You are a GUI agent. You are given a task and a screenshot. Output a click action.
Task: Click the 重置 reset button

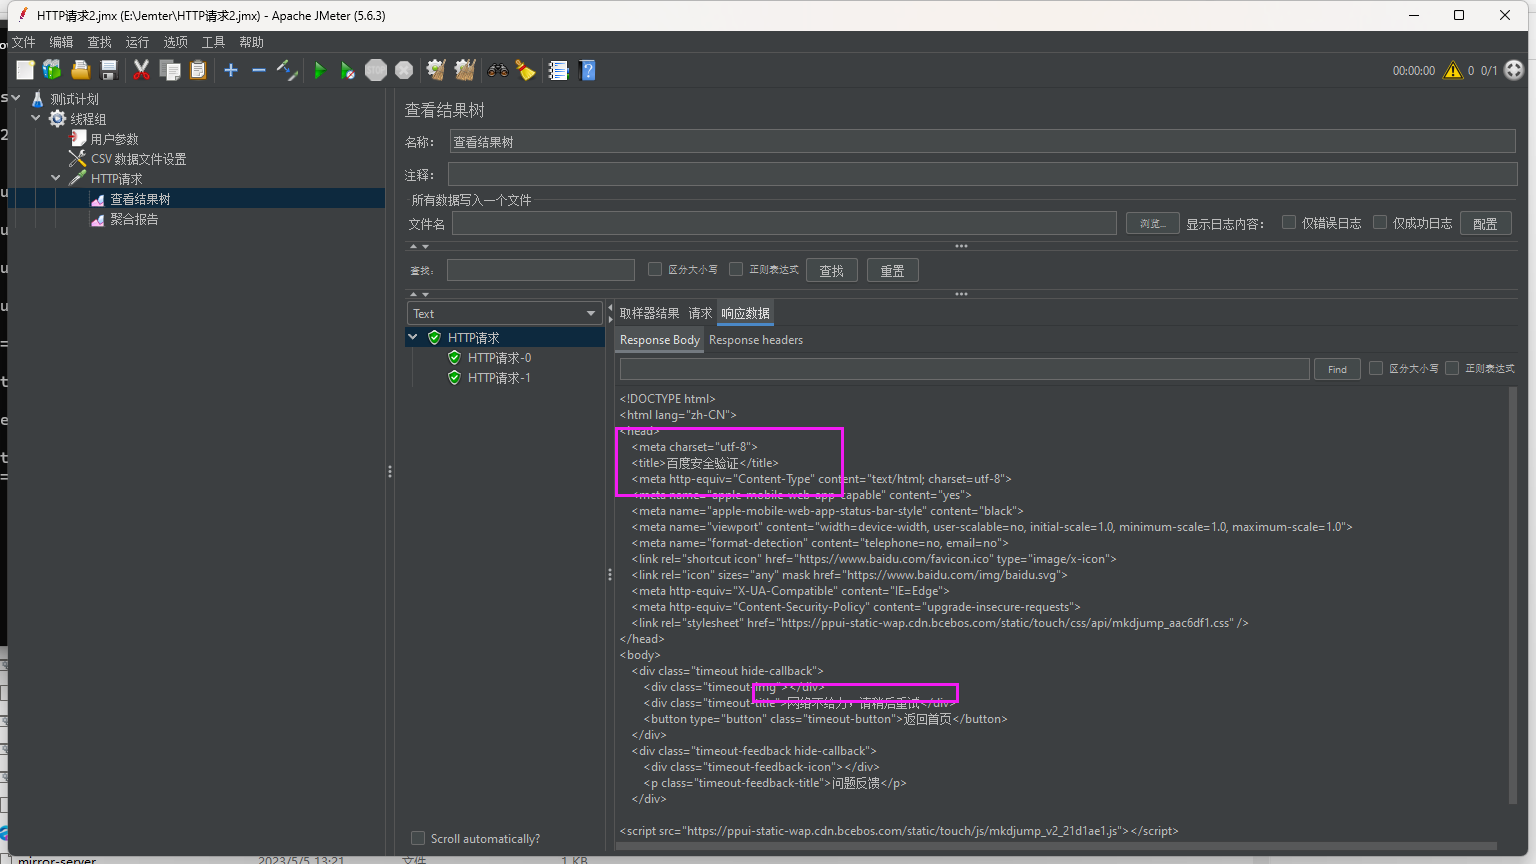892,270
